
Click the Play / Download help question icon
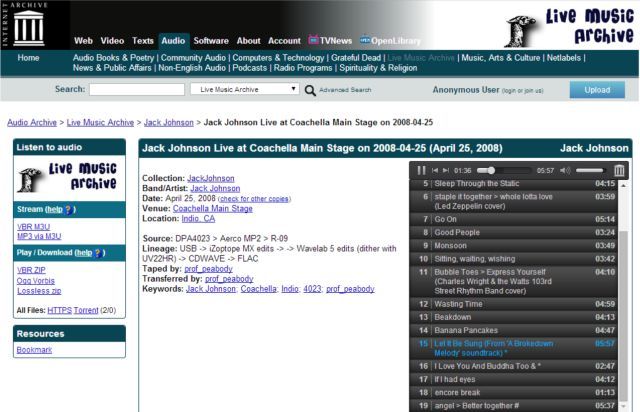pyautogui.click(x=97, y=253)
